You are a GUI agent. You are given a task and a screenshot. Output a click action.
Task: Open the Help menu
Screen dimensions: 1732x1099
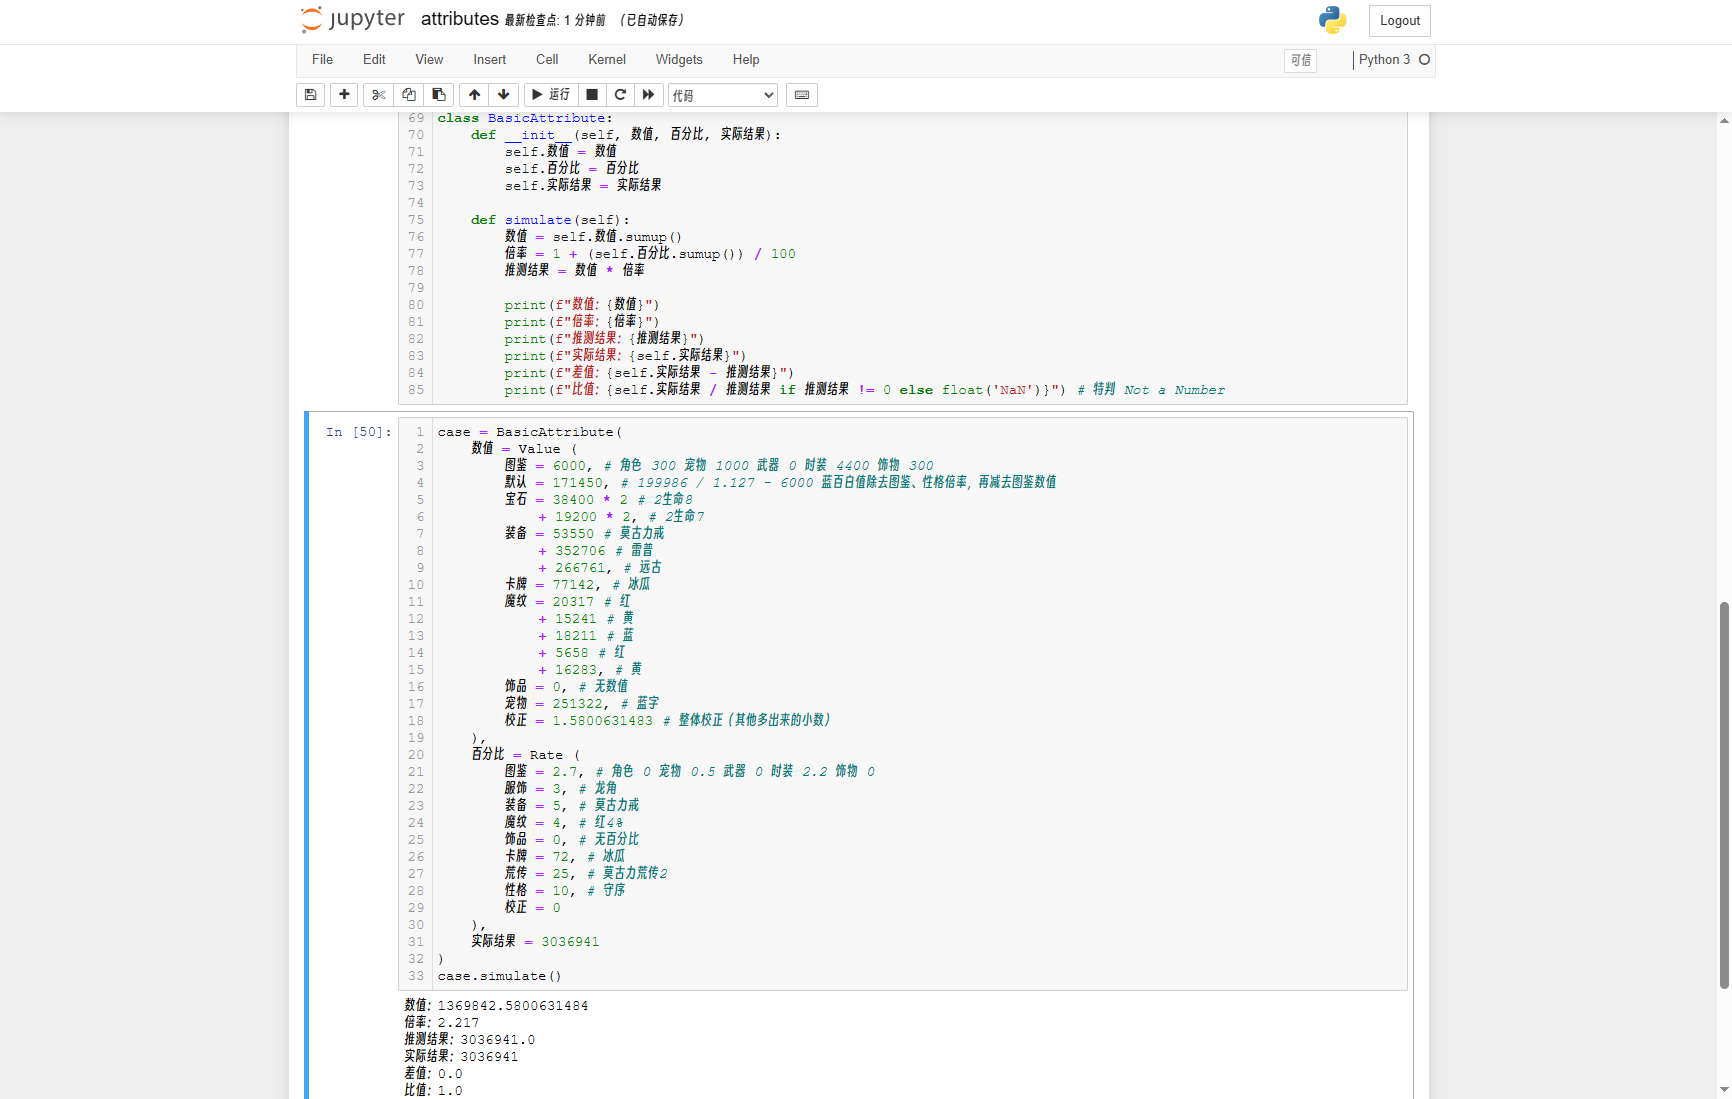[746, 60]
